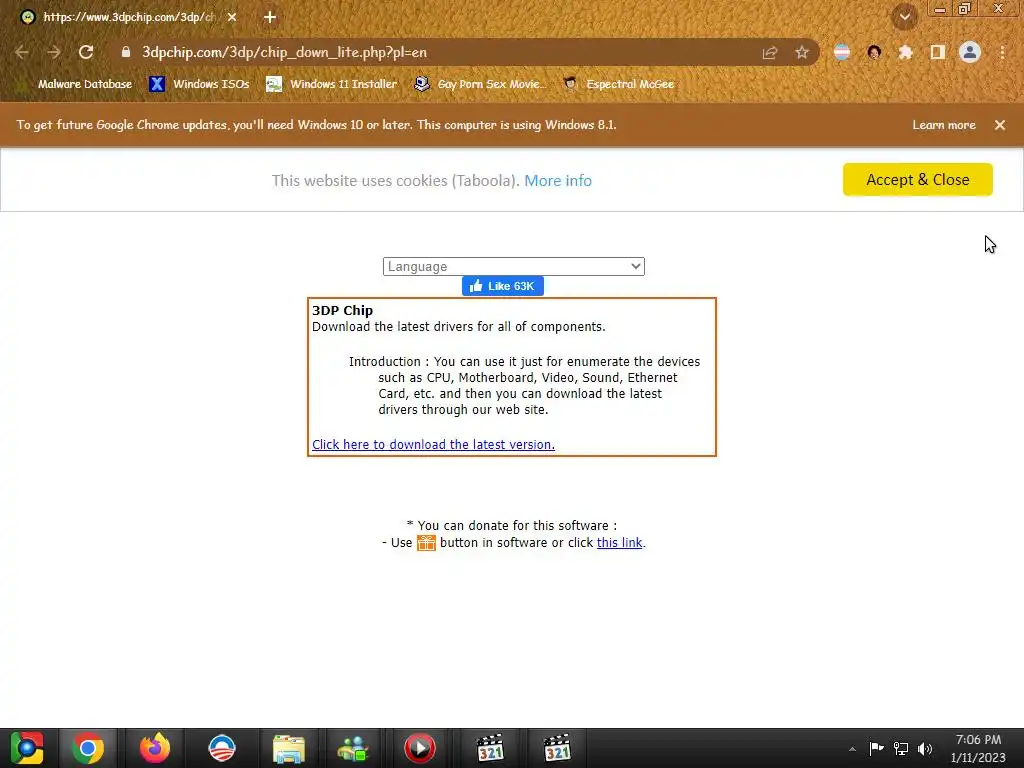This screenshot has height=768, width=1024.
Task: Open the clock showing 7:06 PM
Action: [x=978, y=748]
